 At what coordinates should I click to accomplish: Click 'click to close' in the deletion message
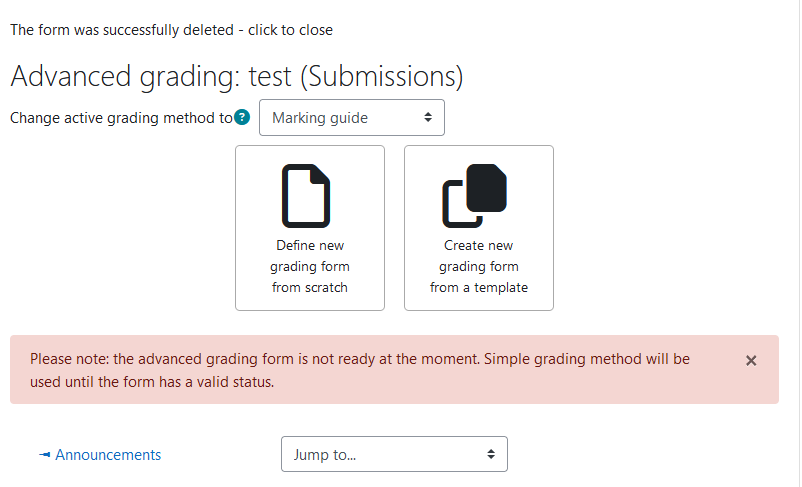(x=291, y=30)
